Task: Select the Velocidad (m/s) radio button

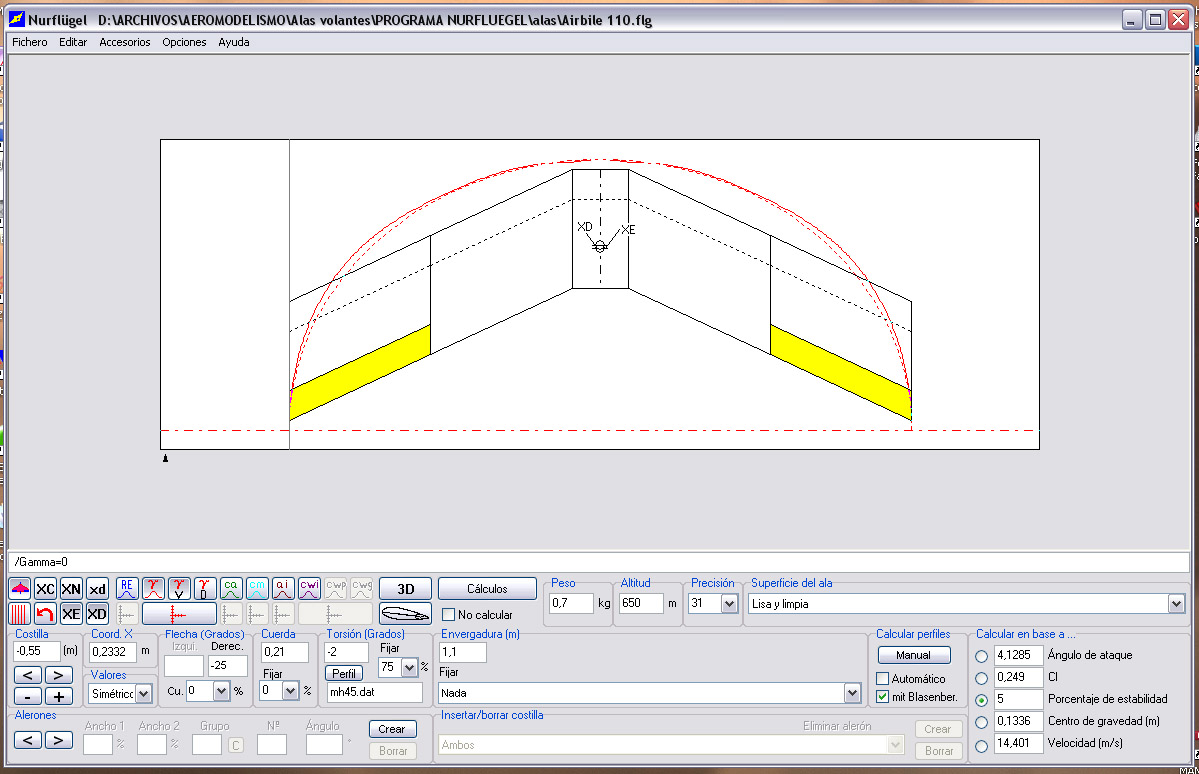Action: (981, 744)
